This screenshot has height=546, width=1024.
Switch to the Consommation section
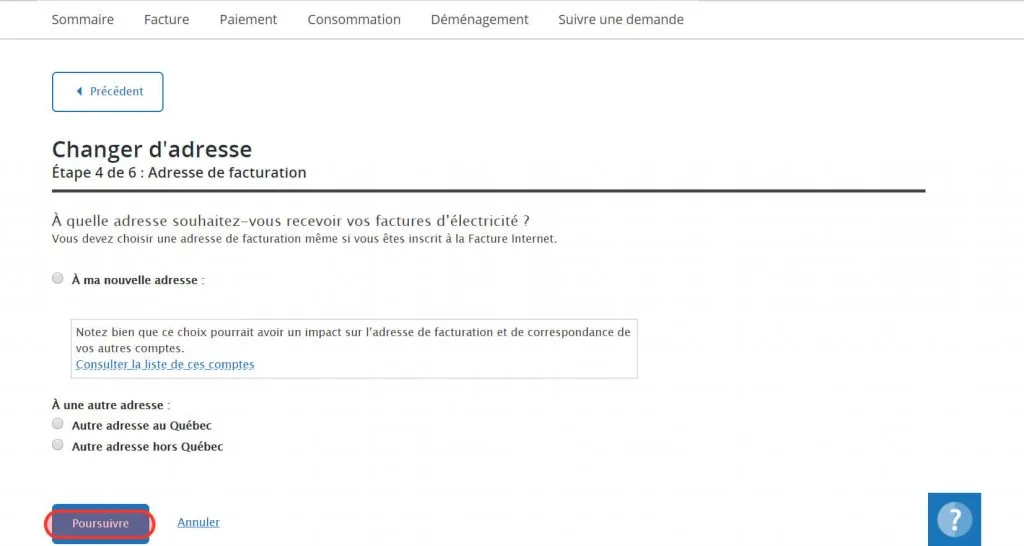[x=354, y=20]
